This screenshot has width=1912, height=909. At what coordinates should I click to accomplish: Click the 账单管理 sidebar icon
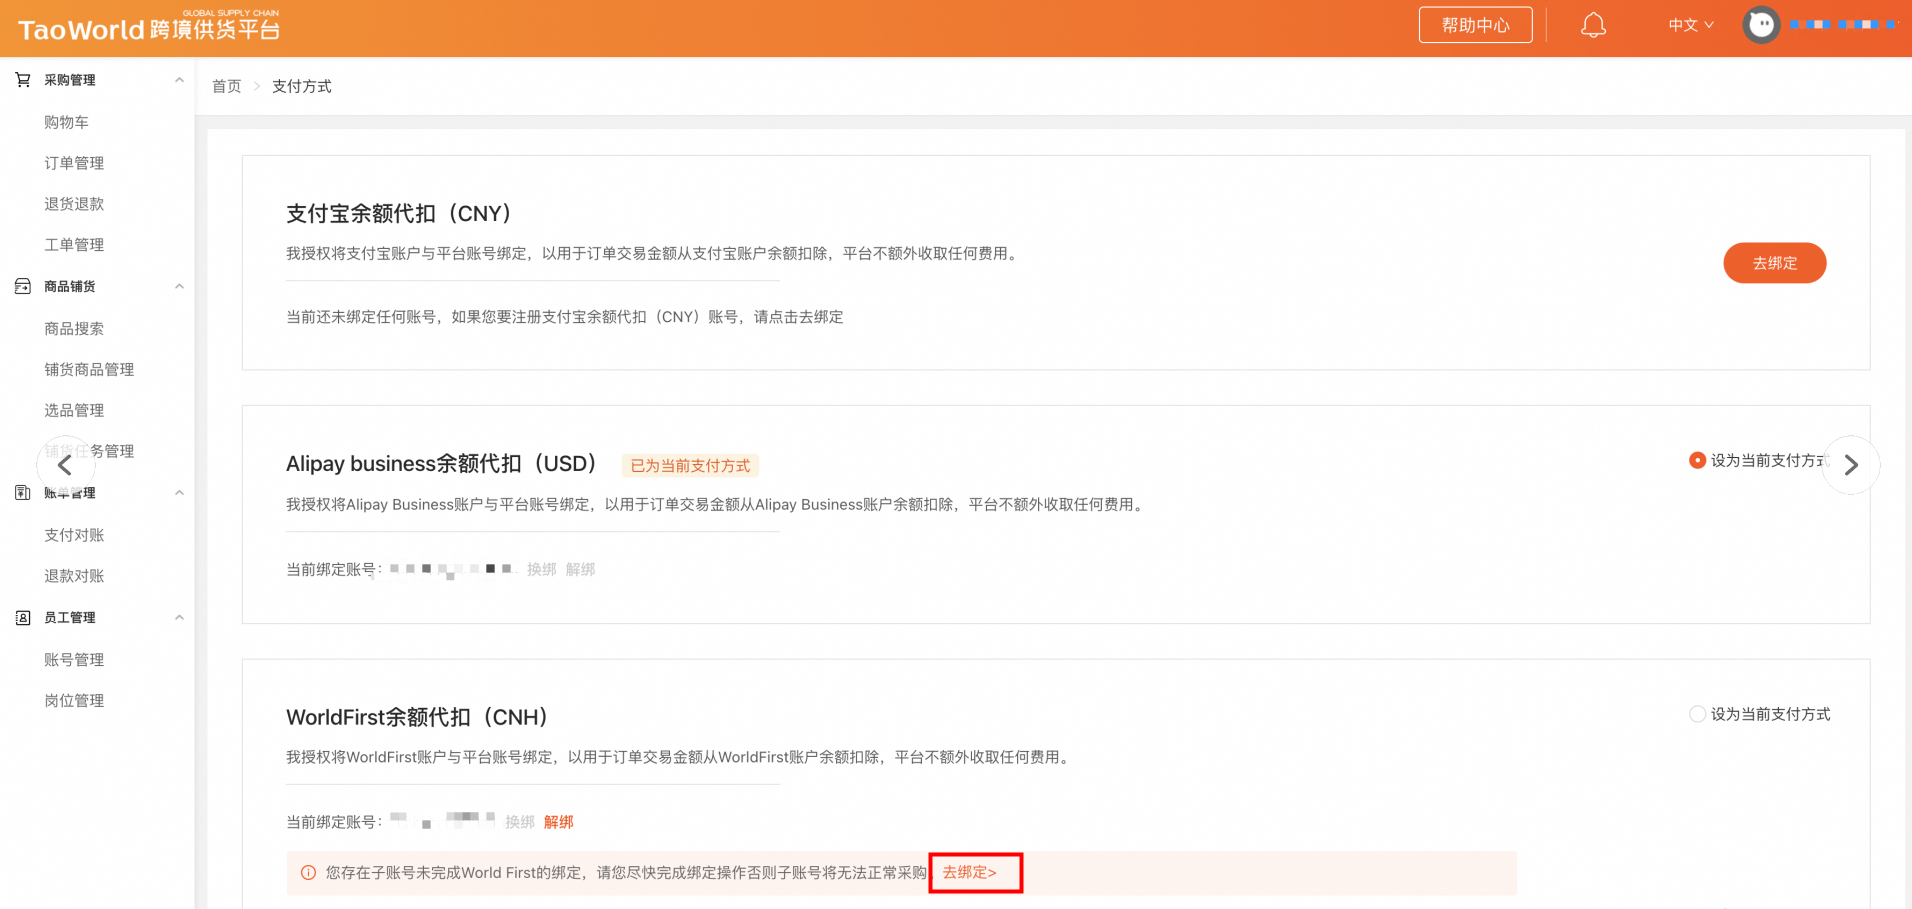coord(23,492)
